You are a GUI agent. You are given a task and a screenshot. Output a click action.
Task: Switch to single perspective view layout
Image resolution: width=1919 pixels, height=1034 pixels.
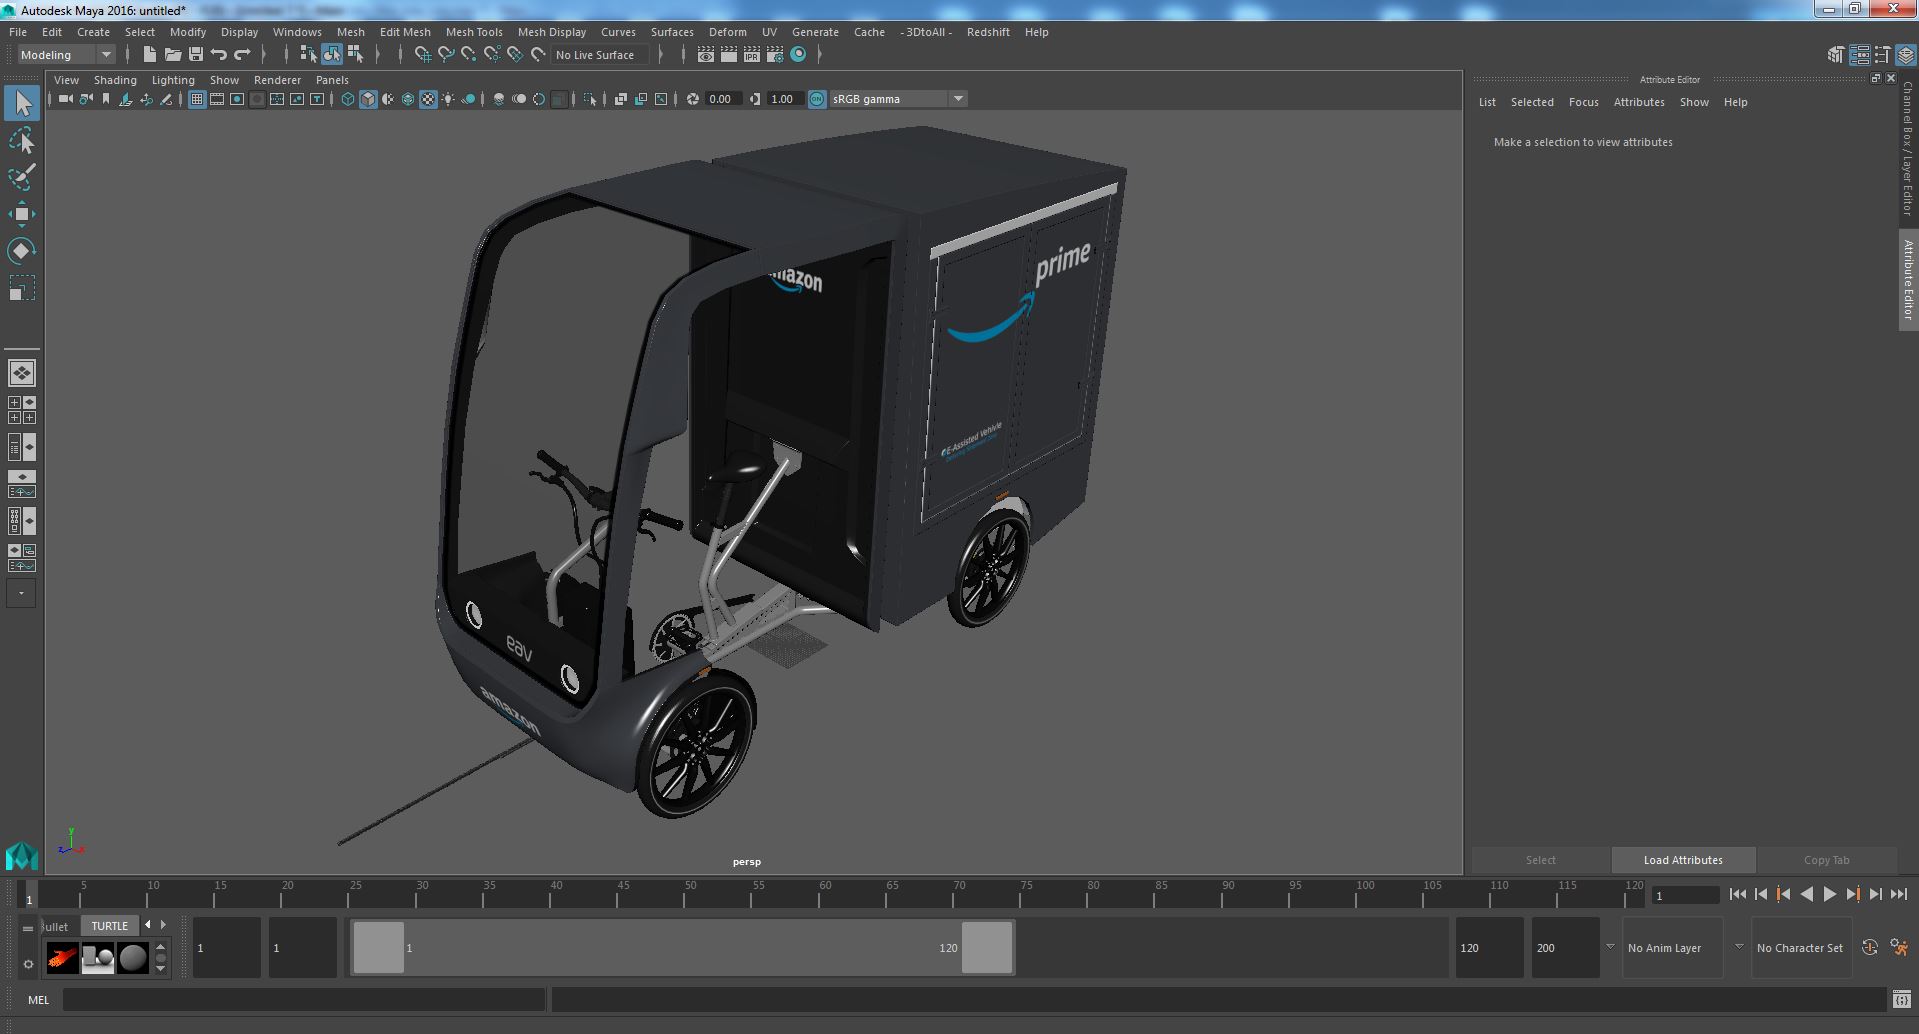22,373
